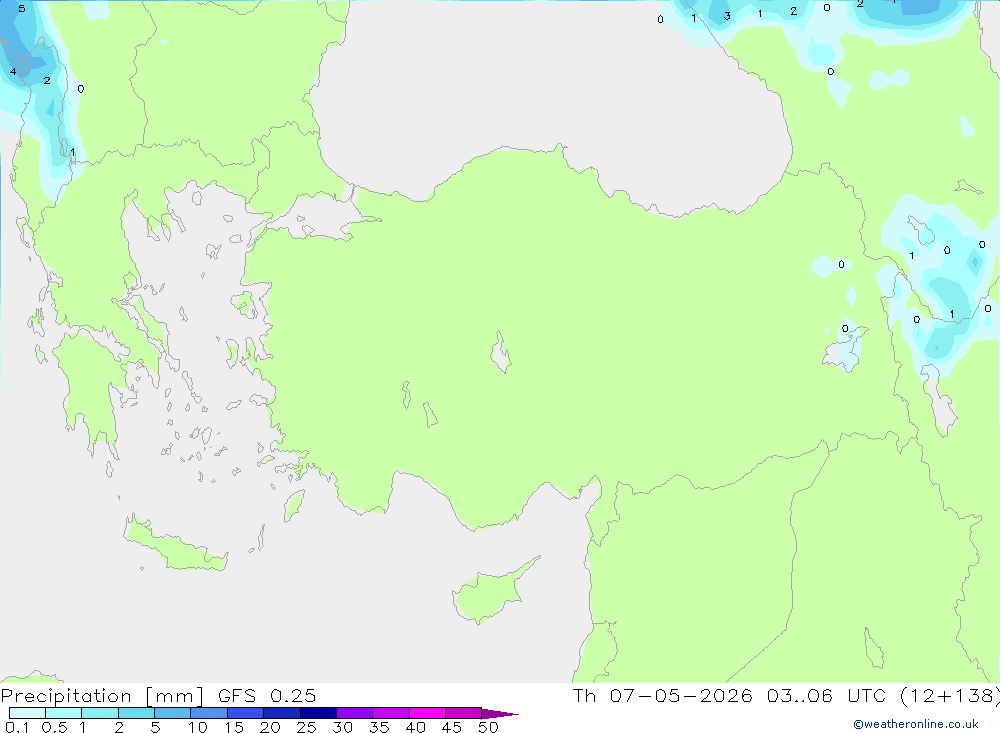Choose the dark navy 25–30 mm legend swatch
1000x733 pixels.
tap(318, 713)
